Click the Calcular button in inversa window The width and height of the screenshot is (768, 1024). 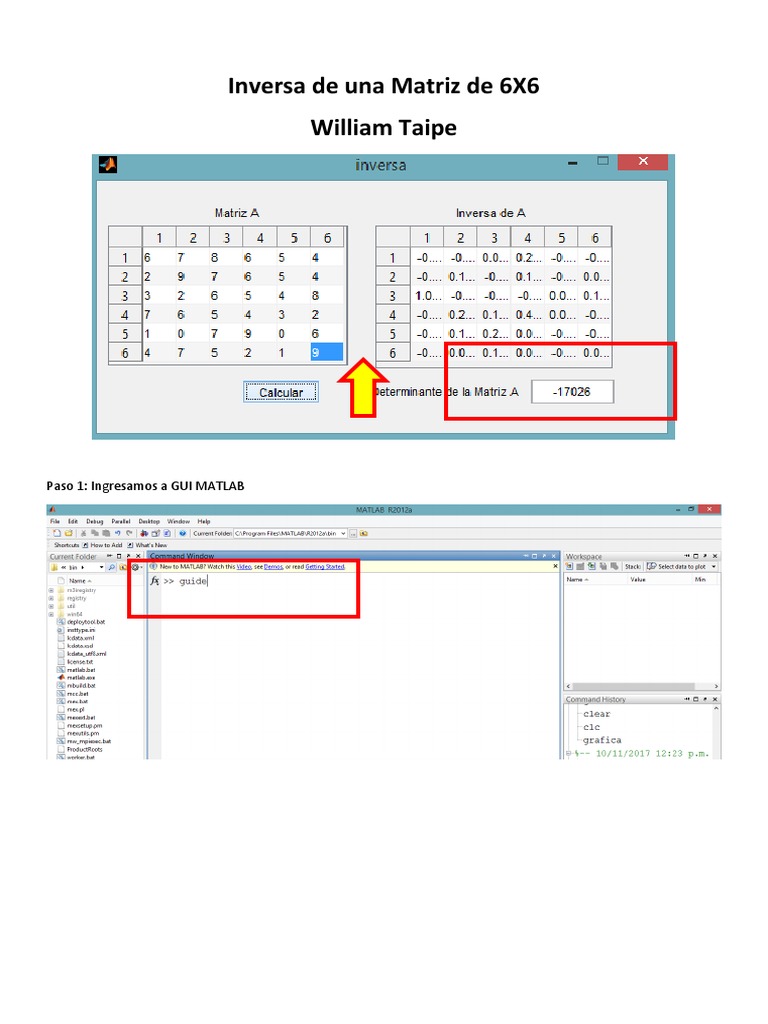coord(281,392)
